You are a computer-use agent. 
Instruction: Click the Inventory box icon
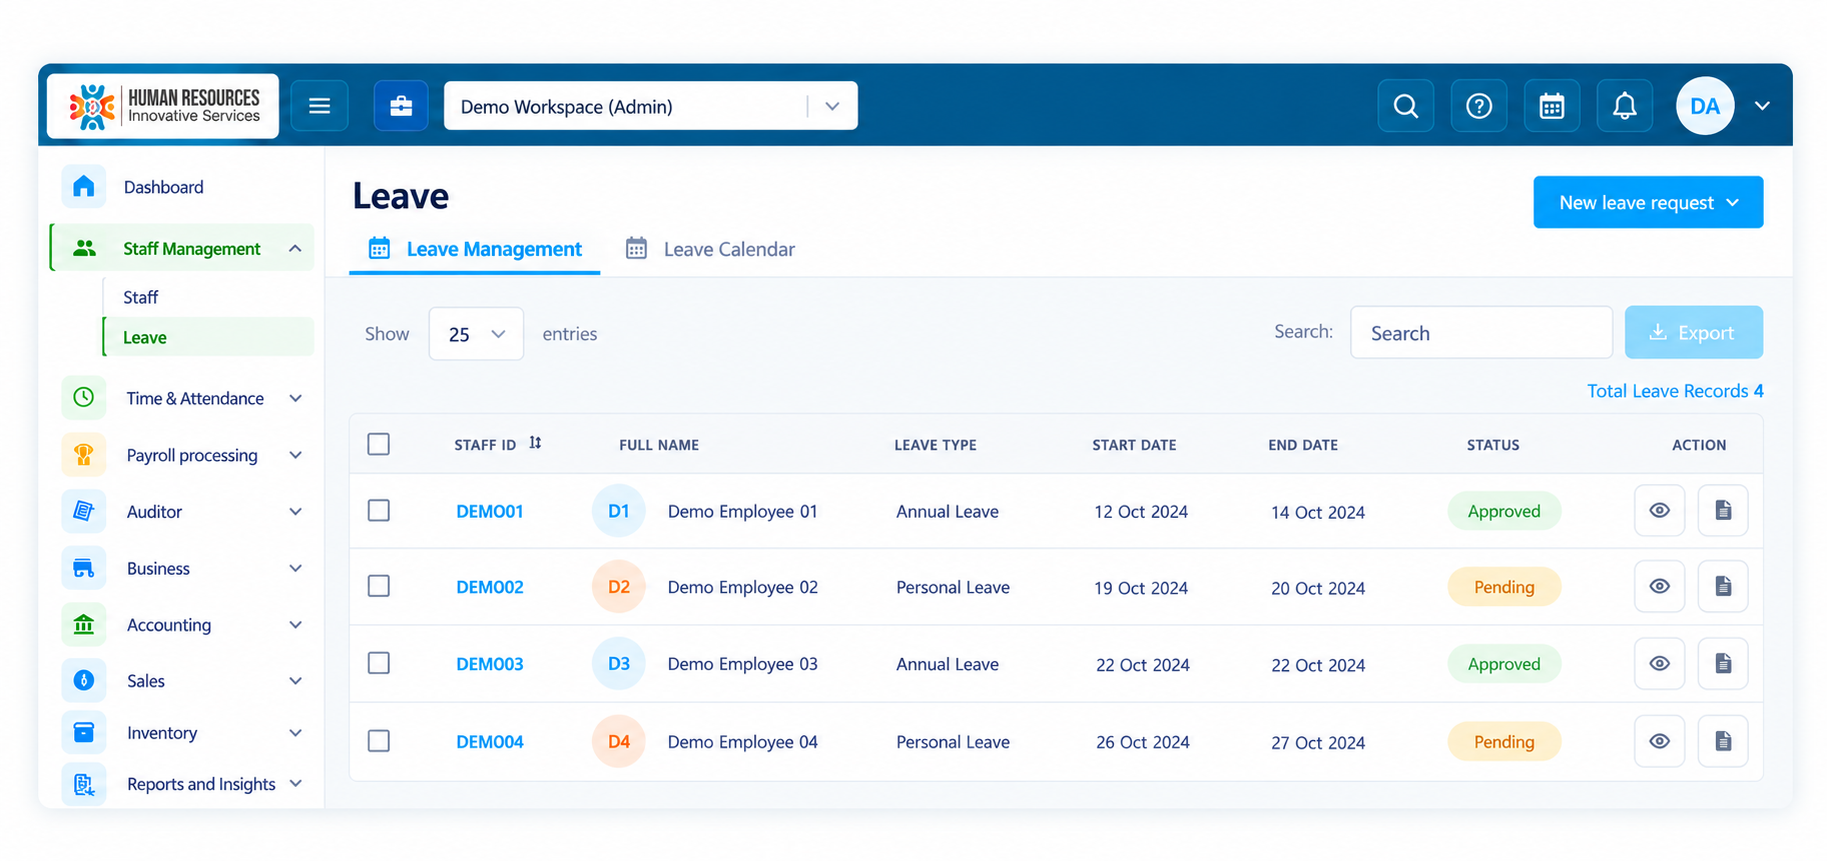[x=84, y=733]
